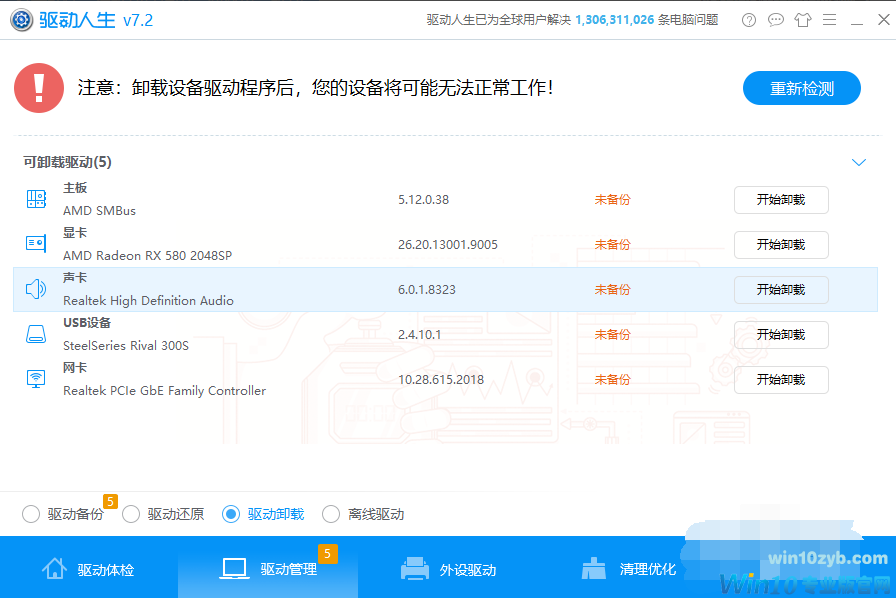Select the Realtek audio speaker icon
Screen dimensions: 896x598
click(36, 289)
